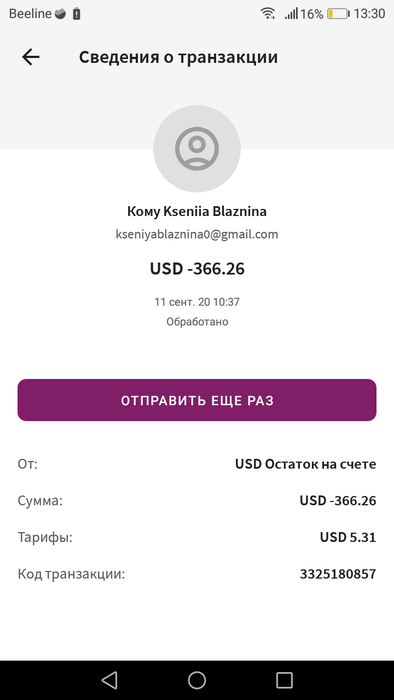Image resolution: width=394 pixels, height=700 pixels.
Task: Tap the Wi-Fi status icon
Action: (x=268, y=14)
